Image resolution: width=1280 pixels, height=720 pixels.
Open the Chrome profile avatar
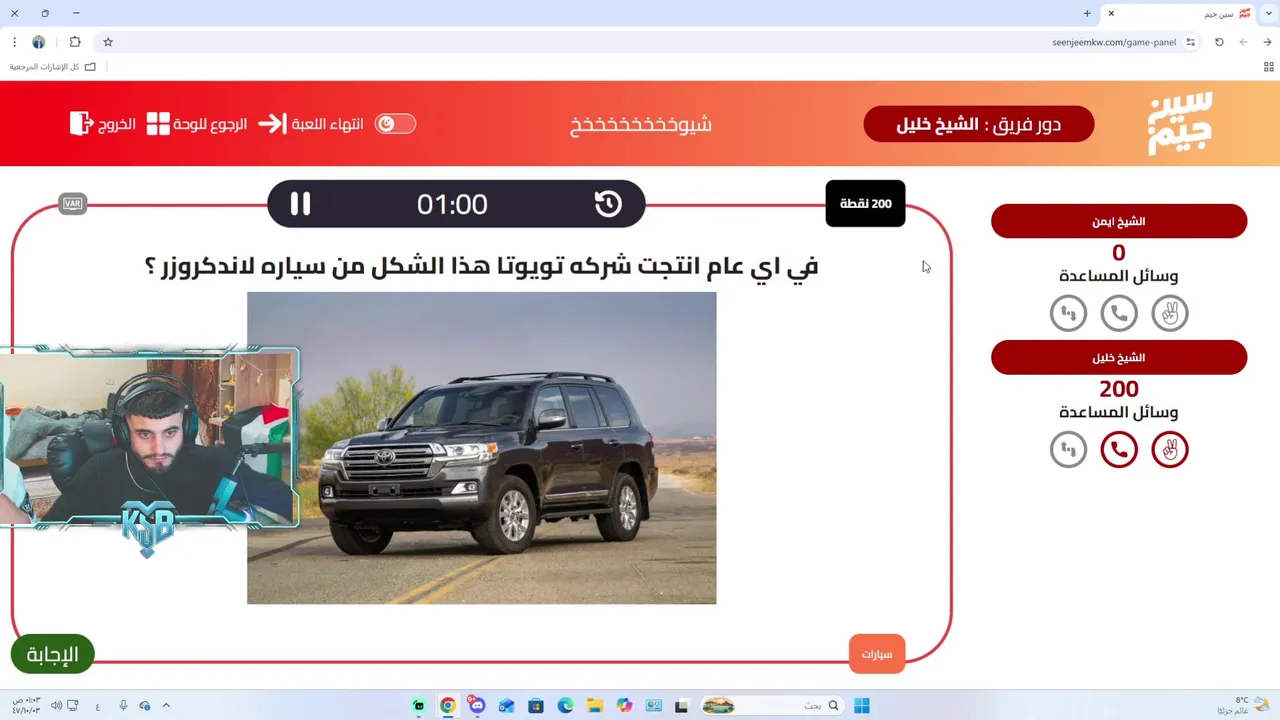pyautogui.click(x=39, y=42)
